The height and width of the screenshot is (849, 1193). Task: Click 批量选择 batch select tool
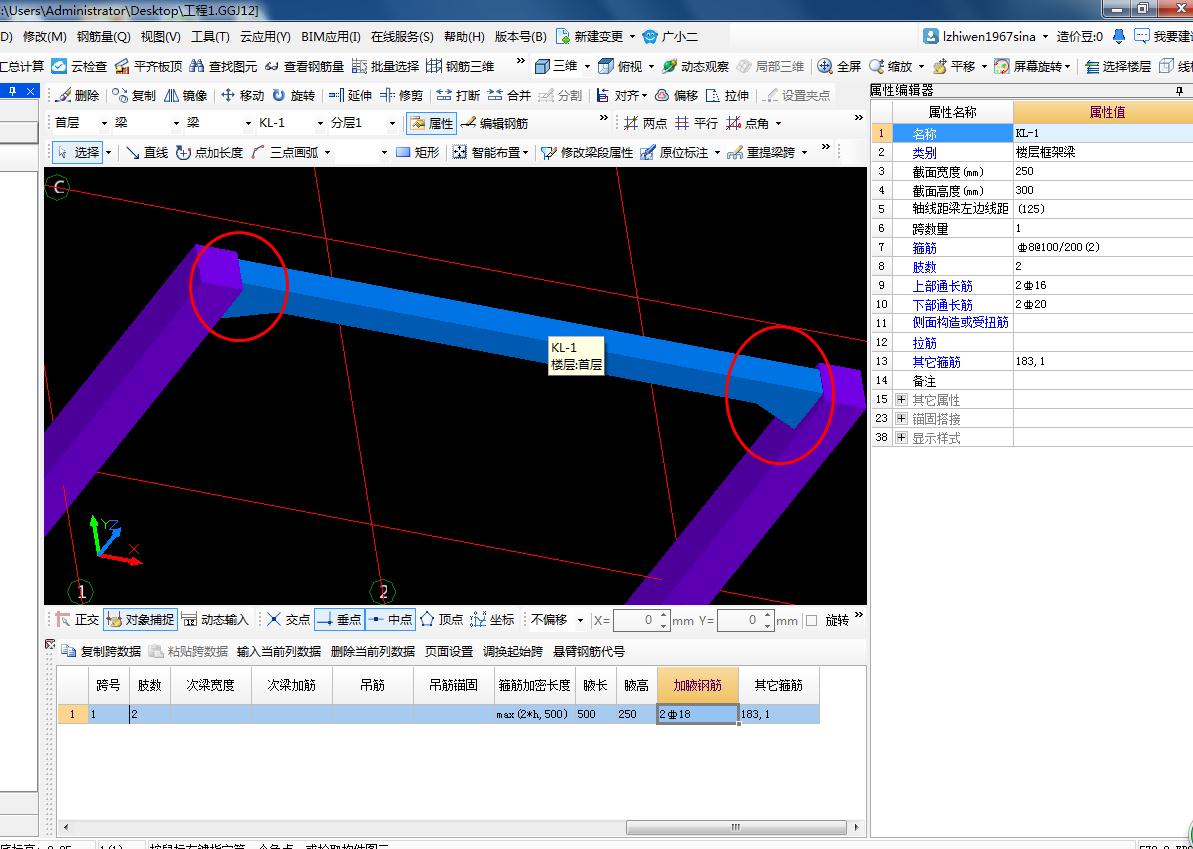coord(385,66)
